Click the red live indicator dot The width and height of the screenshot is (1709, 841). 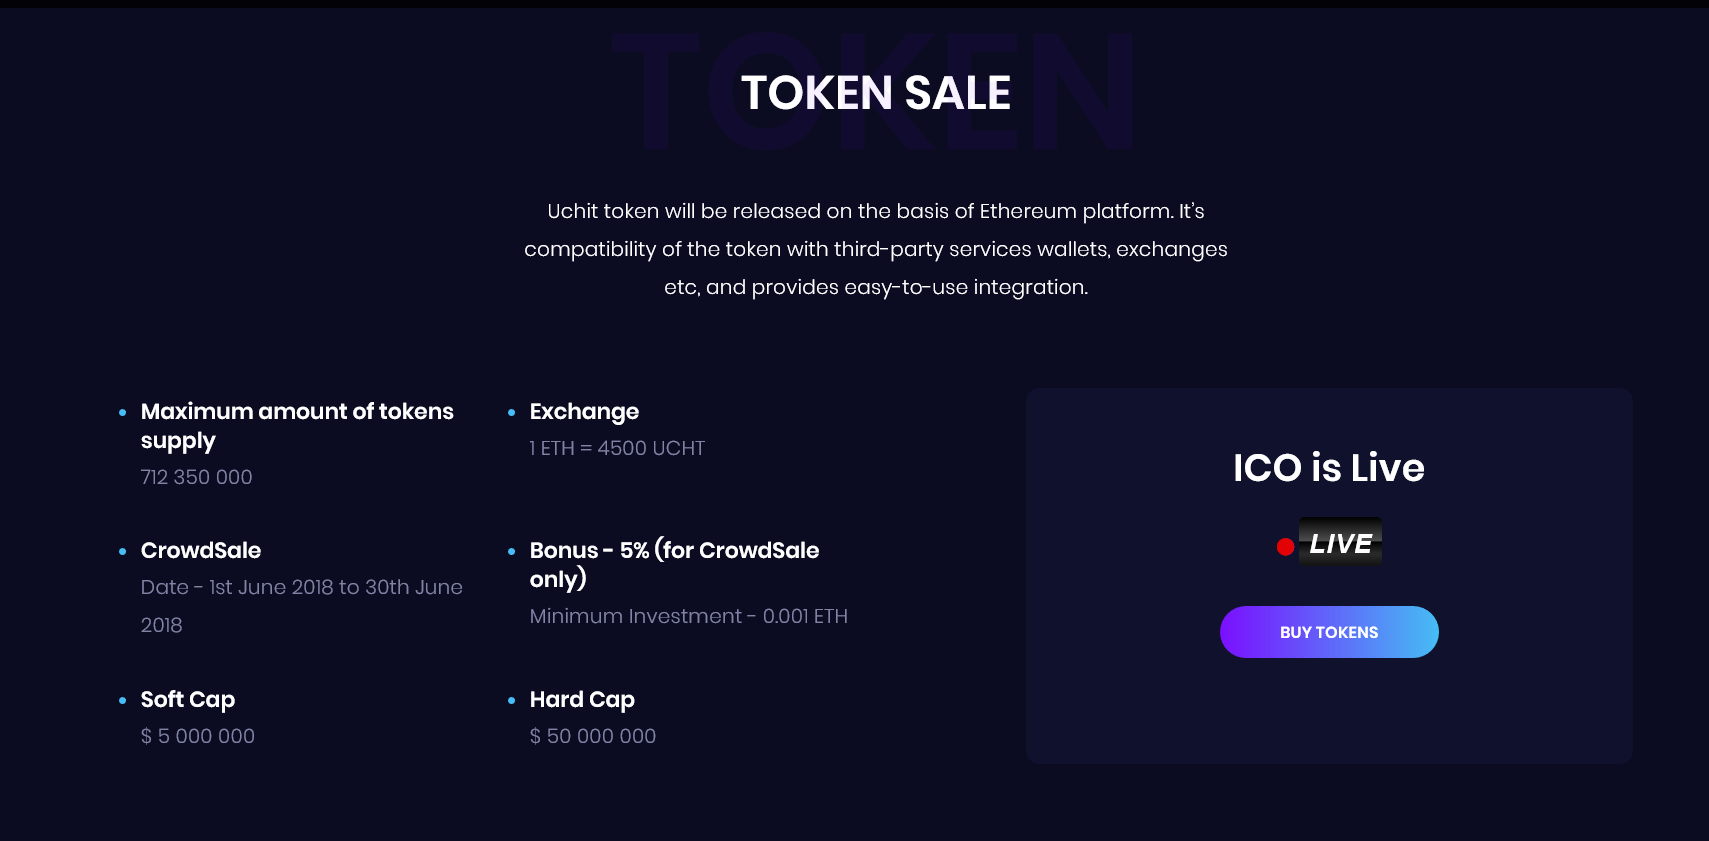click(1286, 547)
